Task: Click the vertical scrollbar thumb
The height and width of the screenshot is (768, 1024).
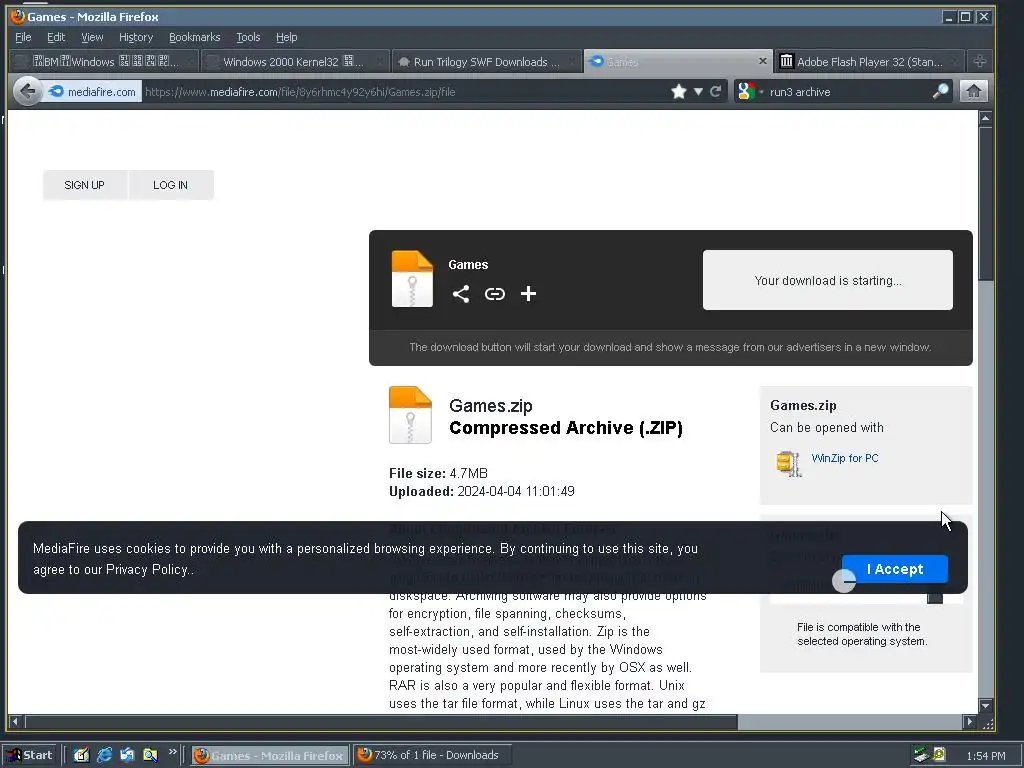Action: click(x=985, y=204)
